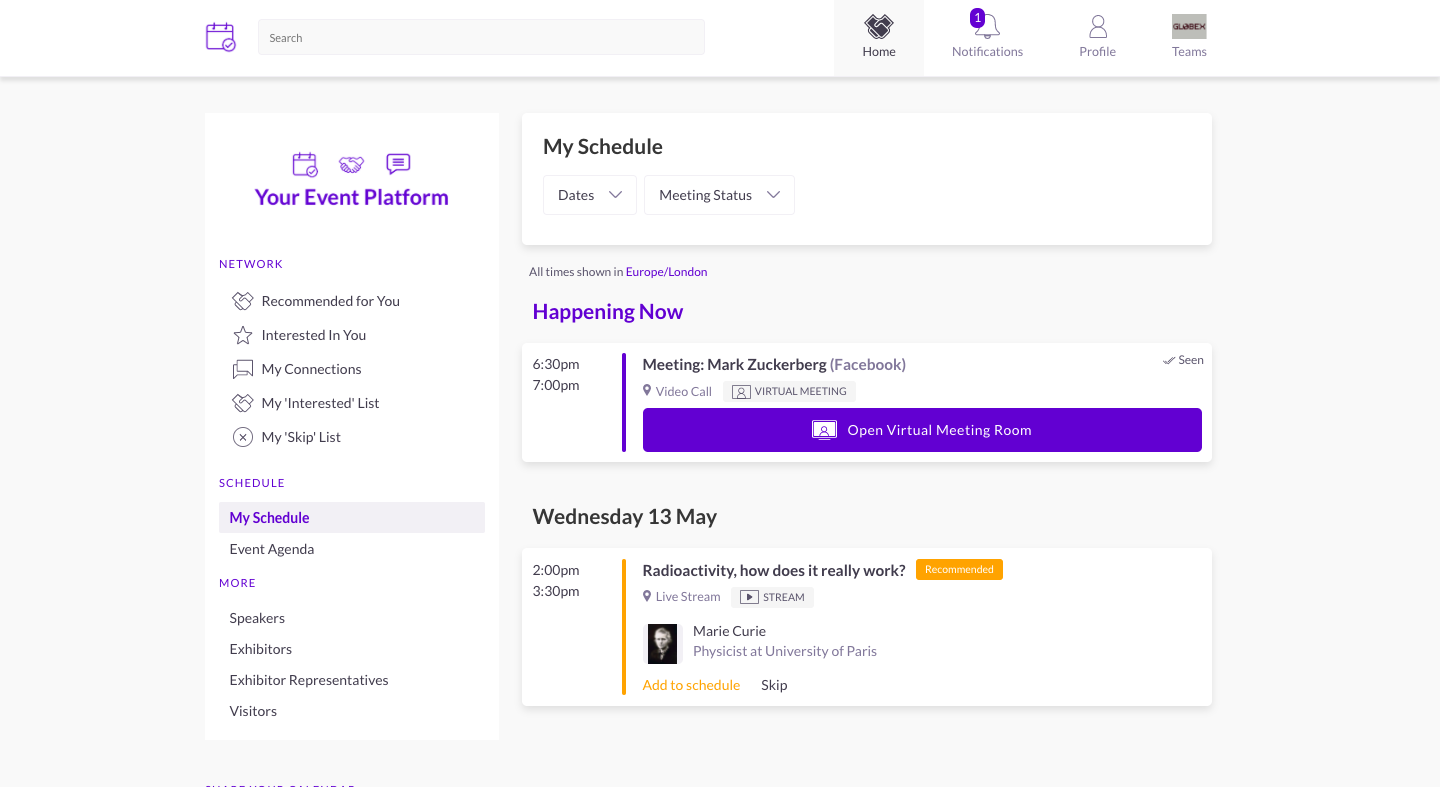Click the Seen status on the Zuckerberg meeting
Screen dimensions: 1440x787
click(x=1183, y=360)
